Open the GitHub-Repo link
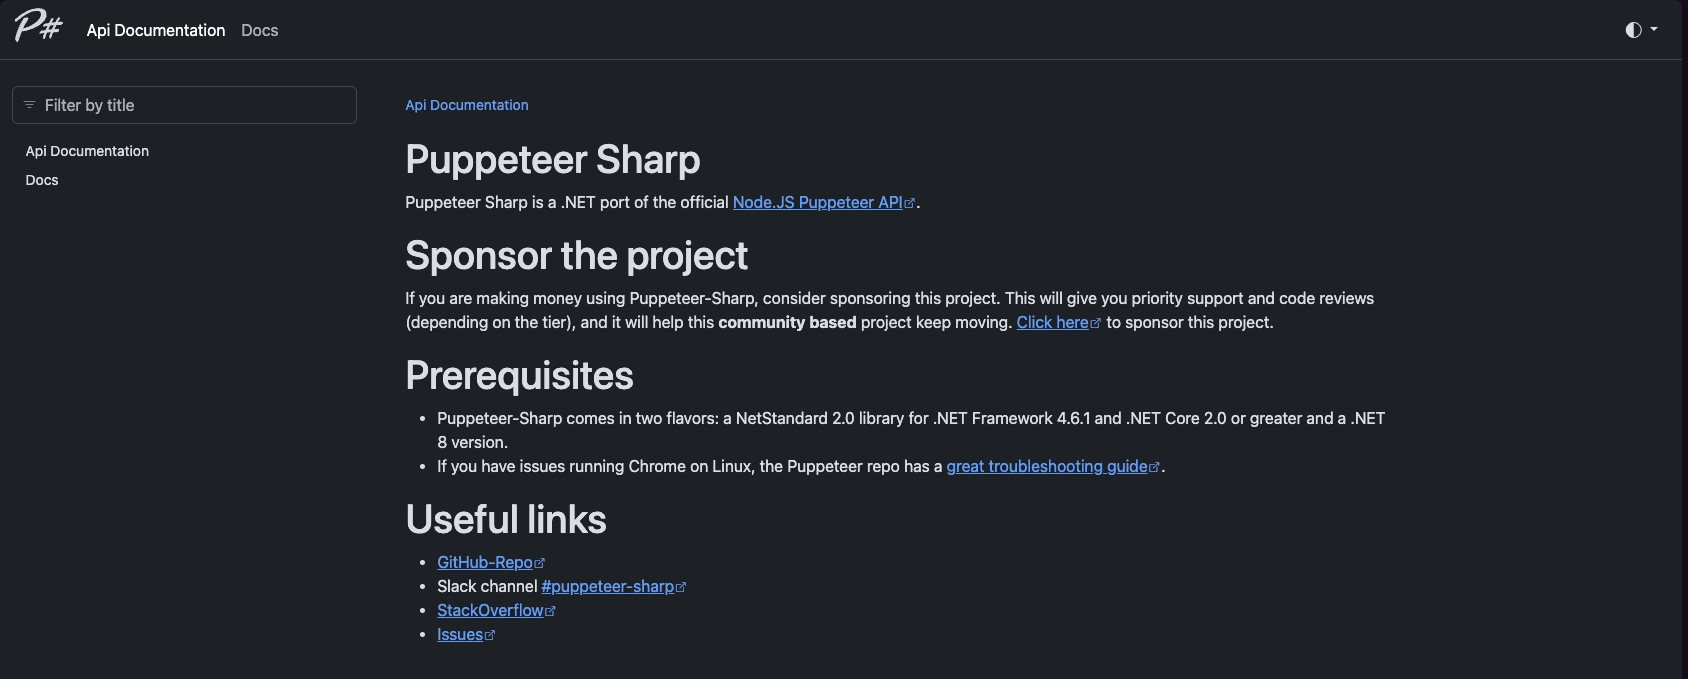Image resolution: width=1688 pixels, height=679 pixels. [x=483, y=561]
